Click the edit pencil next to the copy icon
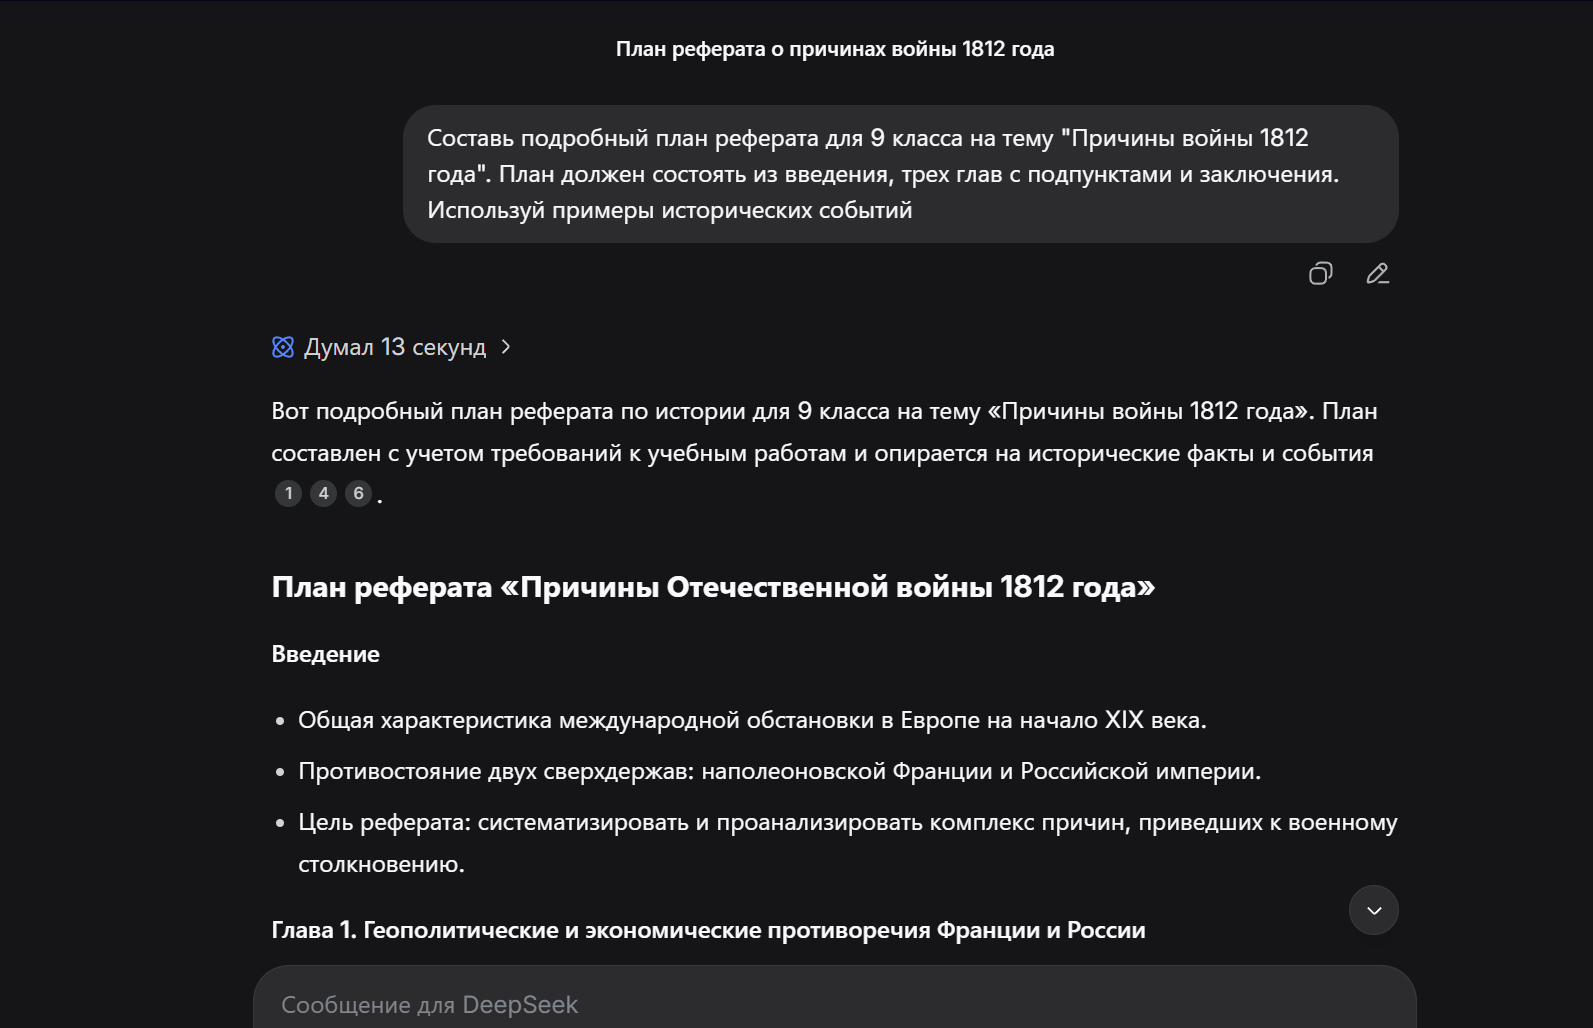Viewport: 1593px width, 1028px height. [1377, 273]
